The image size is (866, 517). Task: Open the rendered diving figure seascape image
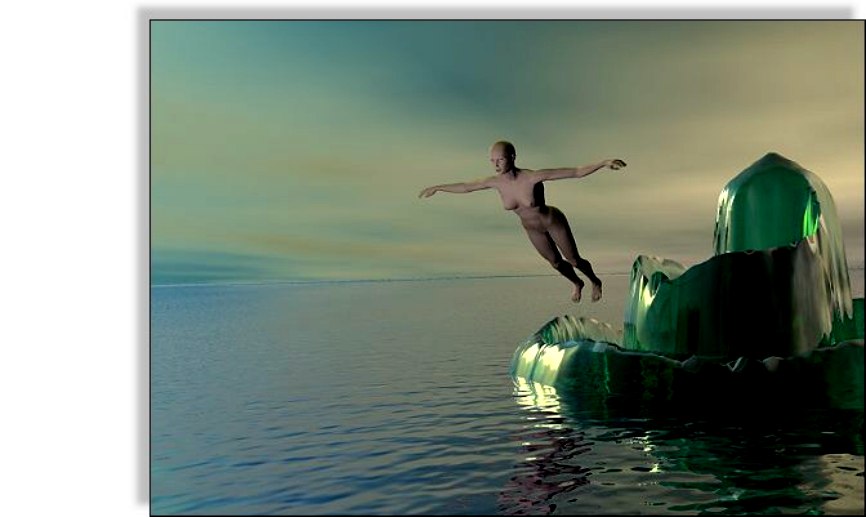(x=508, y=268)
